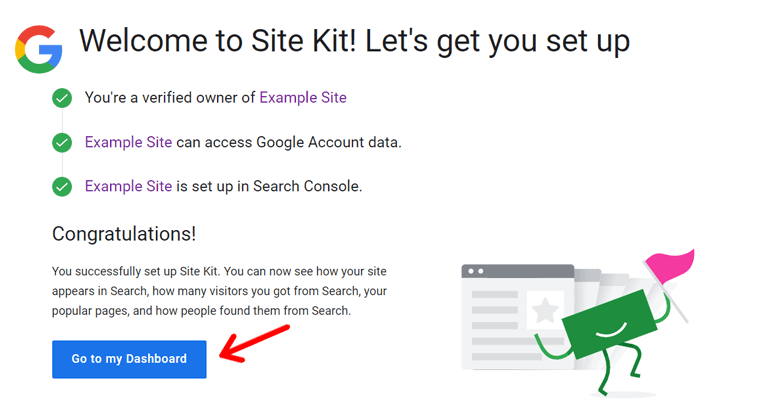
Task: Click the checkmark beside Search Console line
Action: pos(62,187)
